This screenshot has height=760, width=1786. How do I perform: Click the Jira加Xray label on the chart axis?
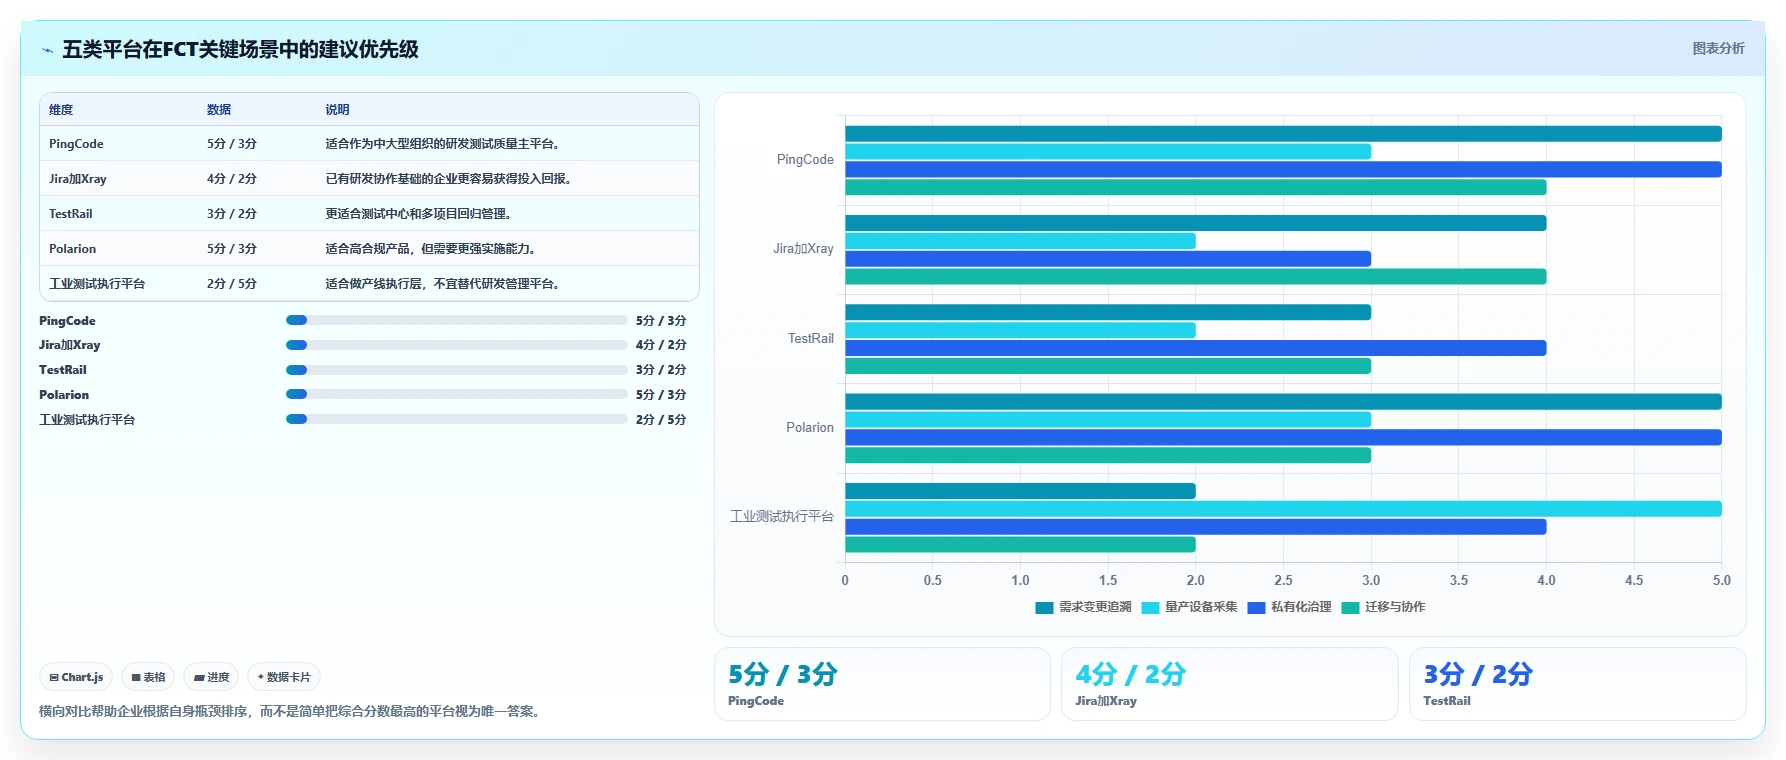(803, 249)
